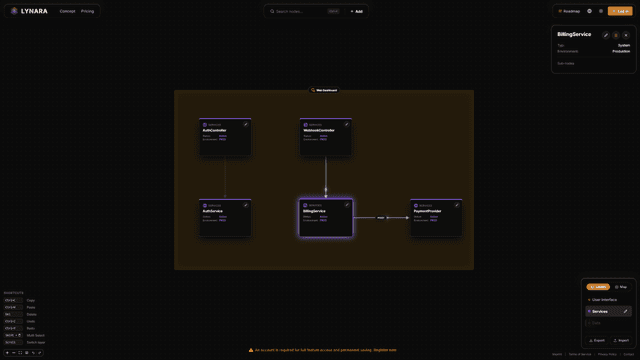Viewport: 640px width, 360px height.
Task: Click the Copy shortcut entry
Action: coord(20,300)
